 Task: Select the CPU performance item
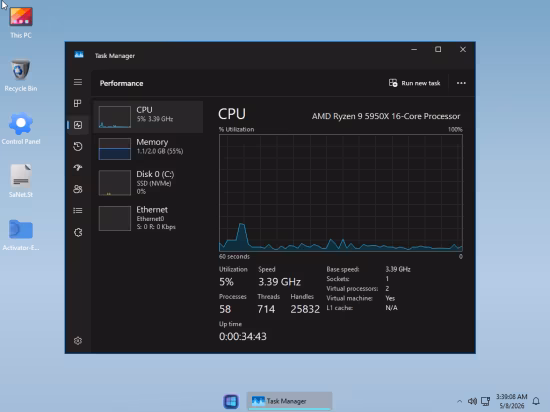(x=148, y=117)
